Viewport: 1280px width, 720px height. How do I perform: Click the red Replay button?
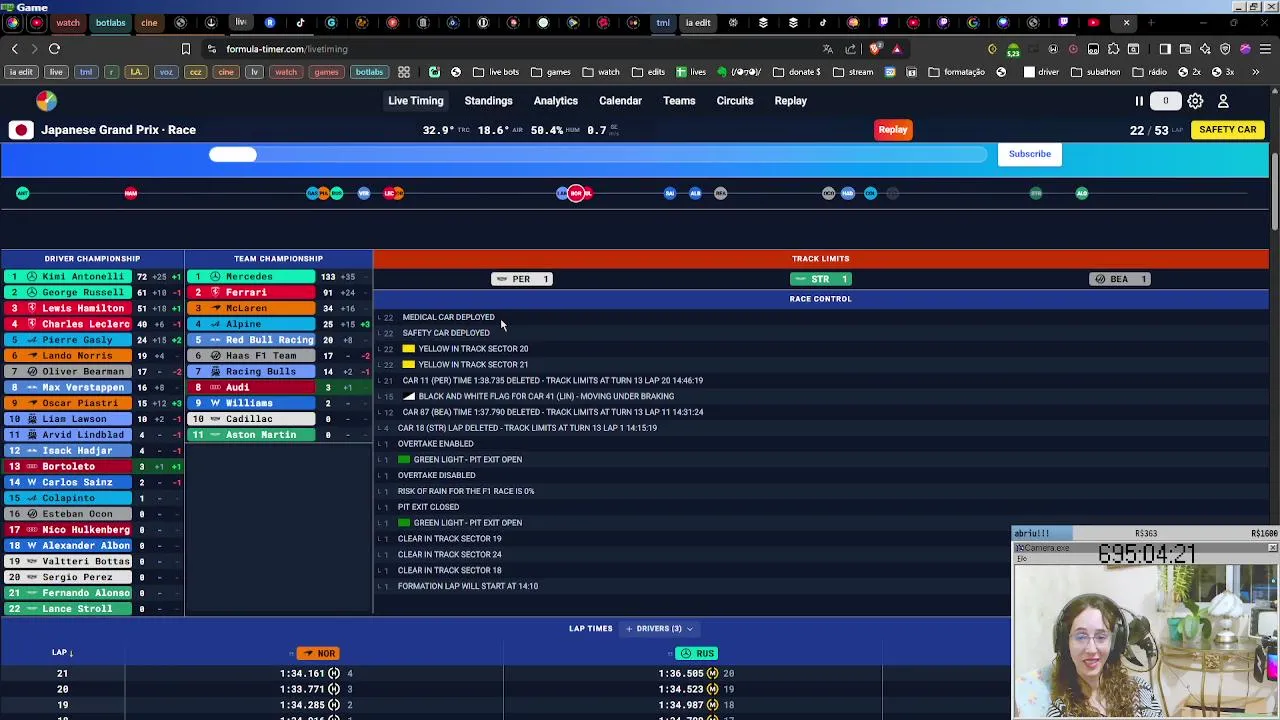(892, 130)
